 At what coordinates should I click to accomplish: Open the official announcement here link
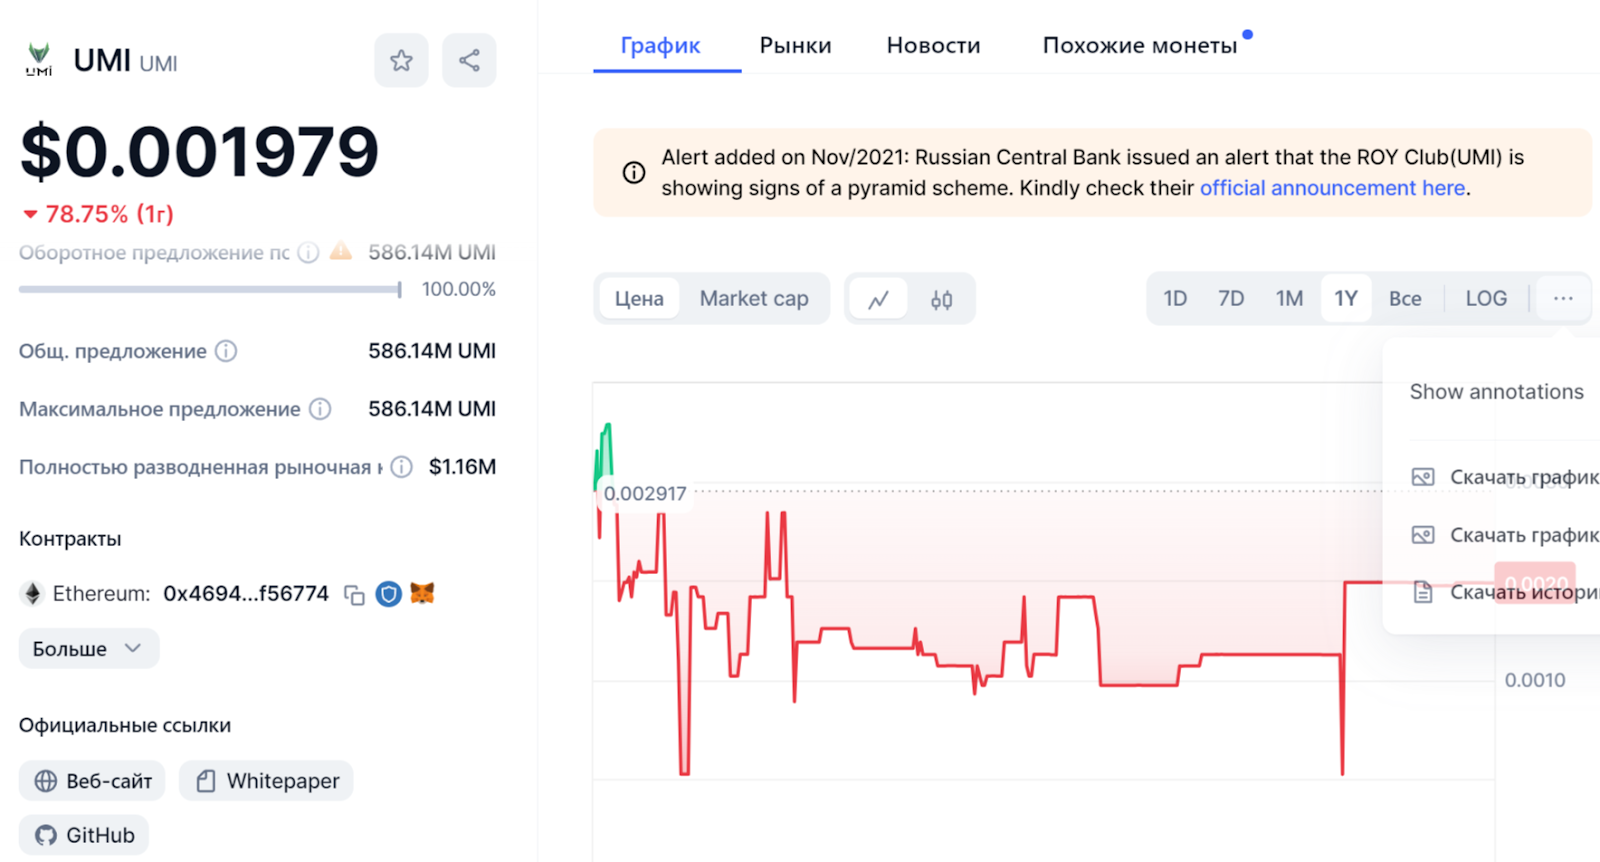[x=1332, y=188]
